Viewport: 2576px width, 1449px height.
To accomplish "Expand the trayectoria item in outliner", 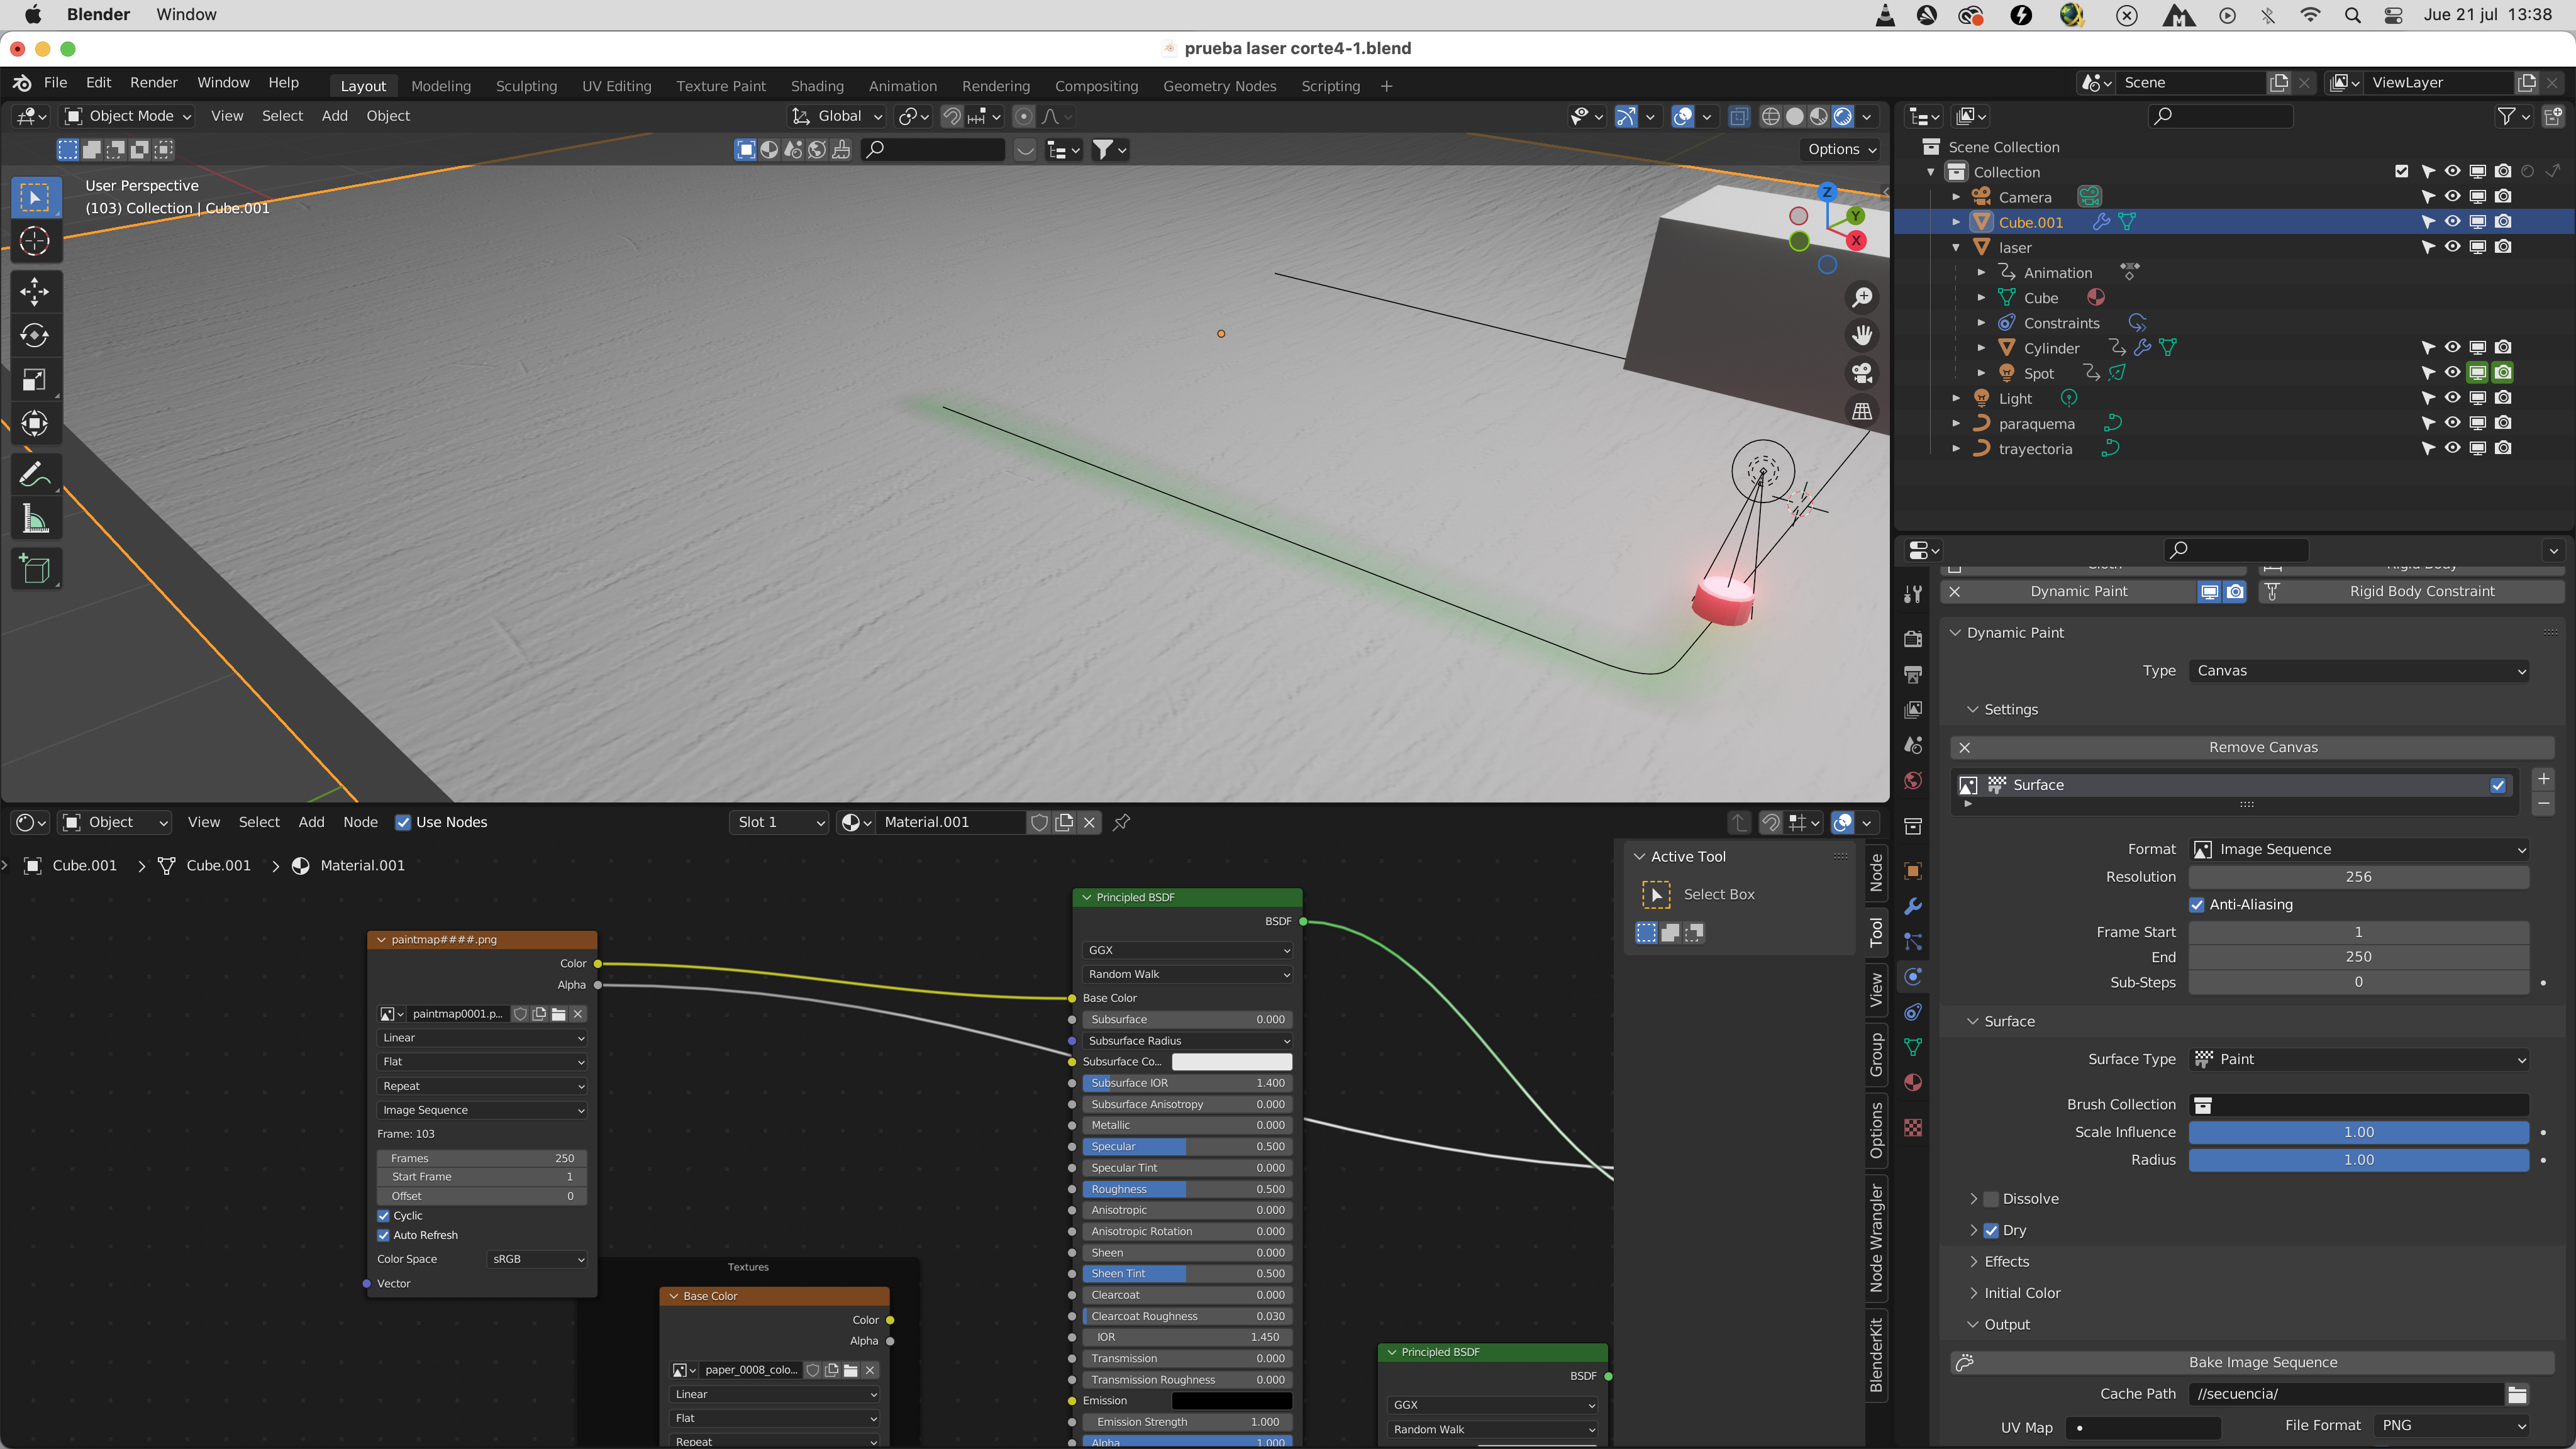I will pos(1956,449).
